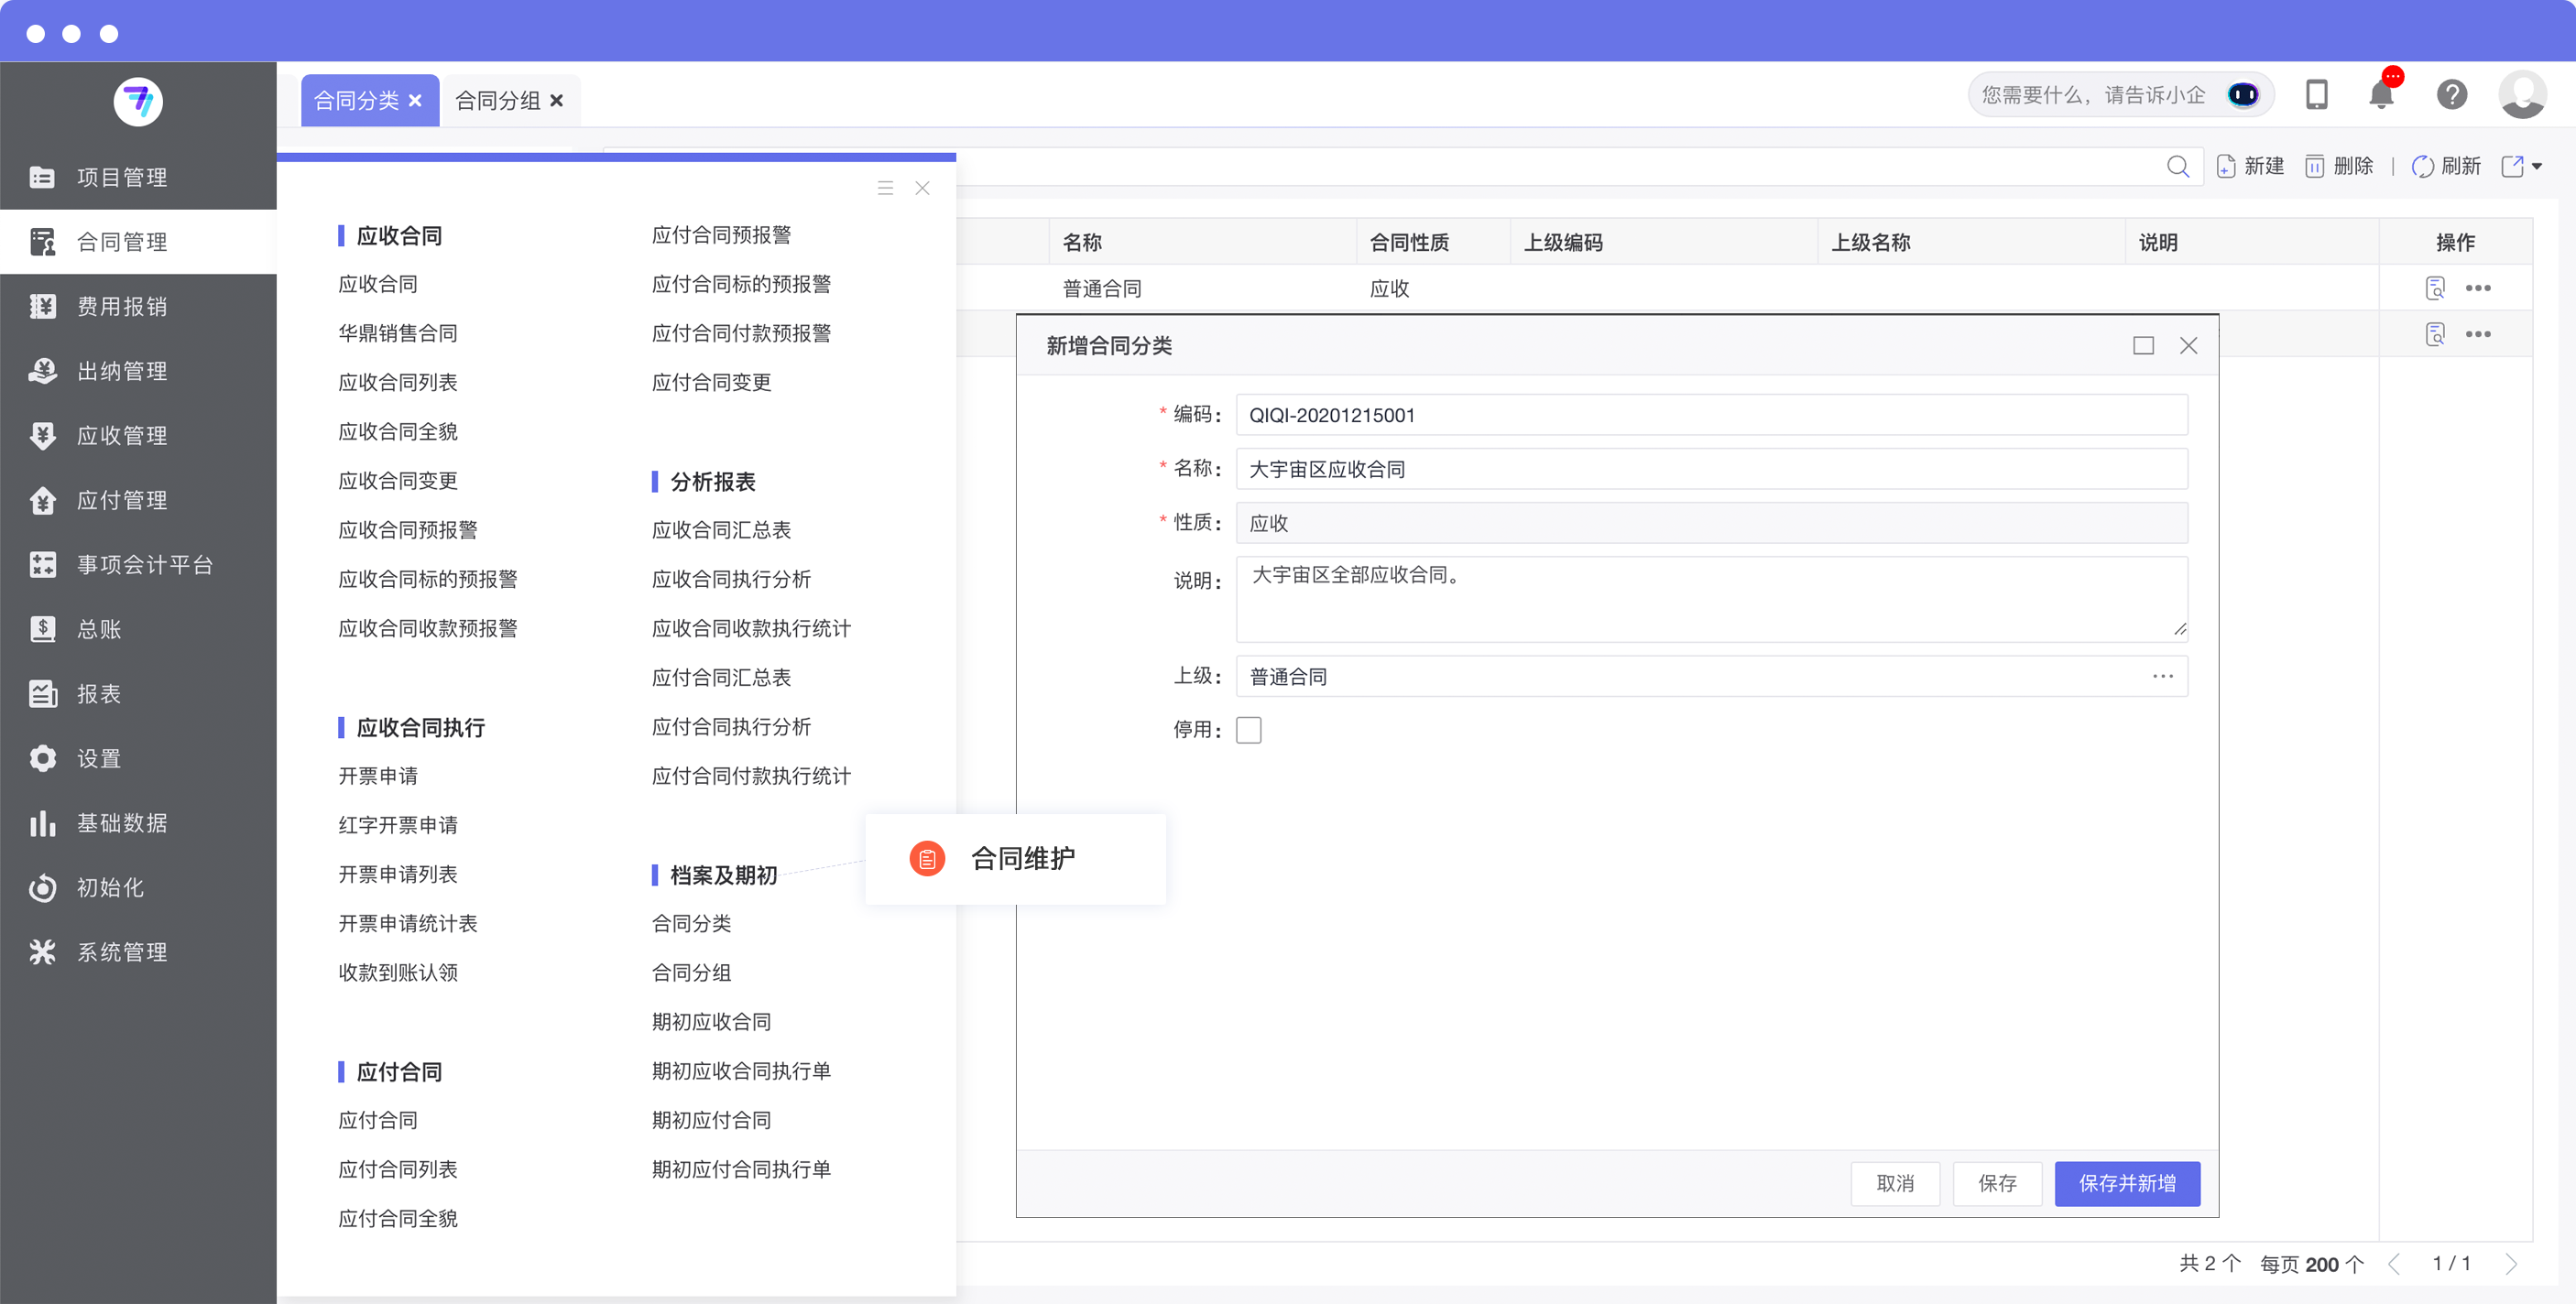Click the user avatar icon
Screen dimensions: 2576x1304
(2521, 95)
